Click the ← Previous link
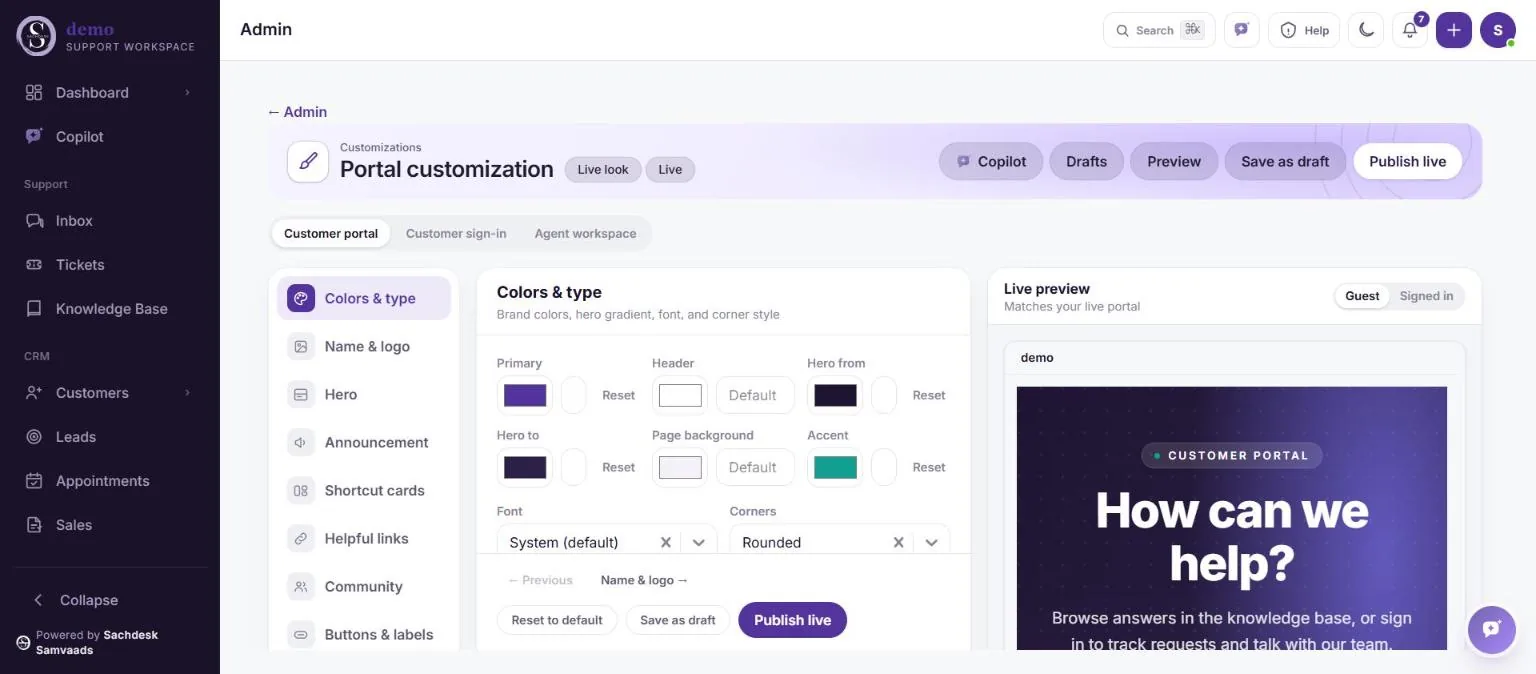 pos(540,580)
